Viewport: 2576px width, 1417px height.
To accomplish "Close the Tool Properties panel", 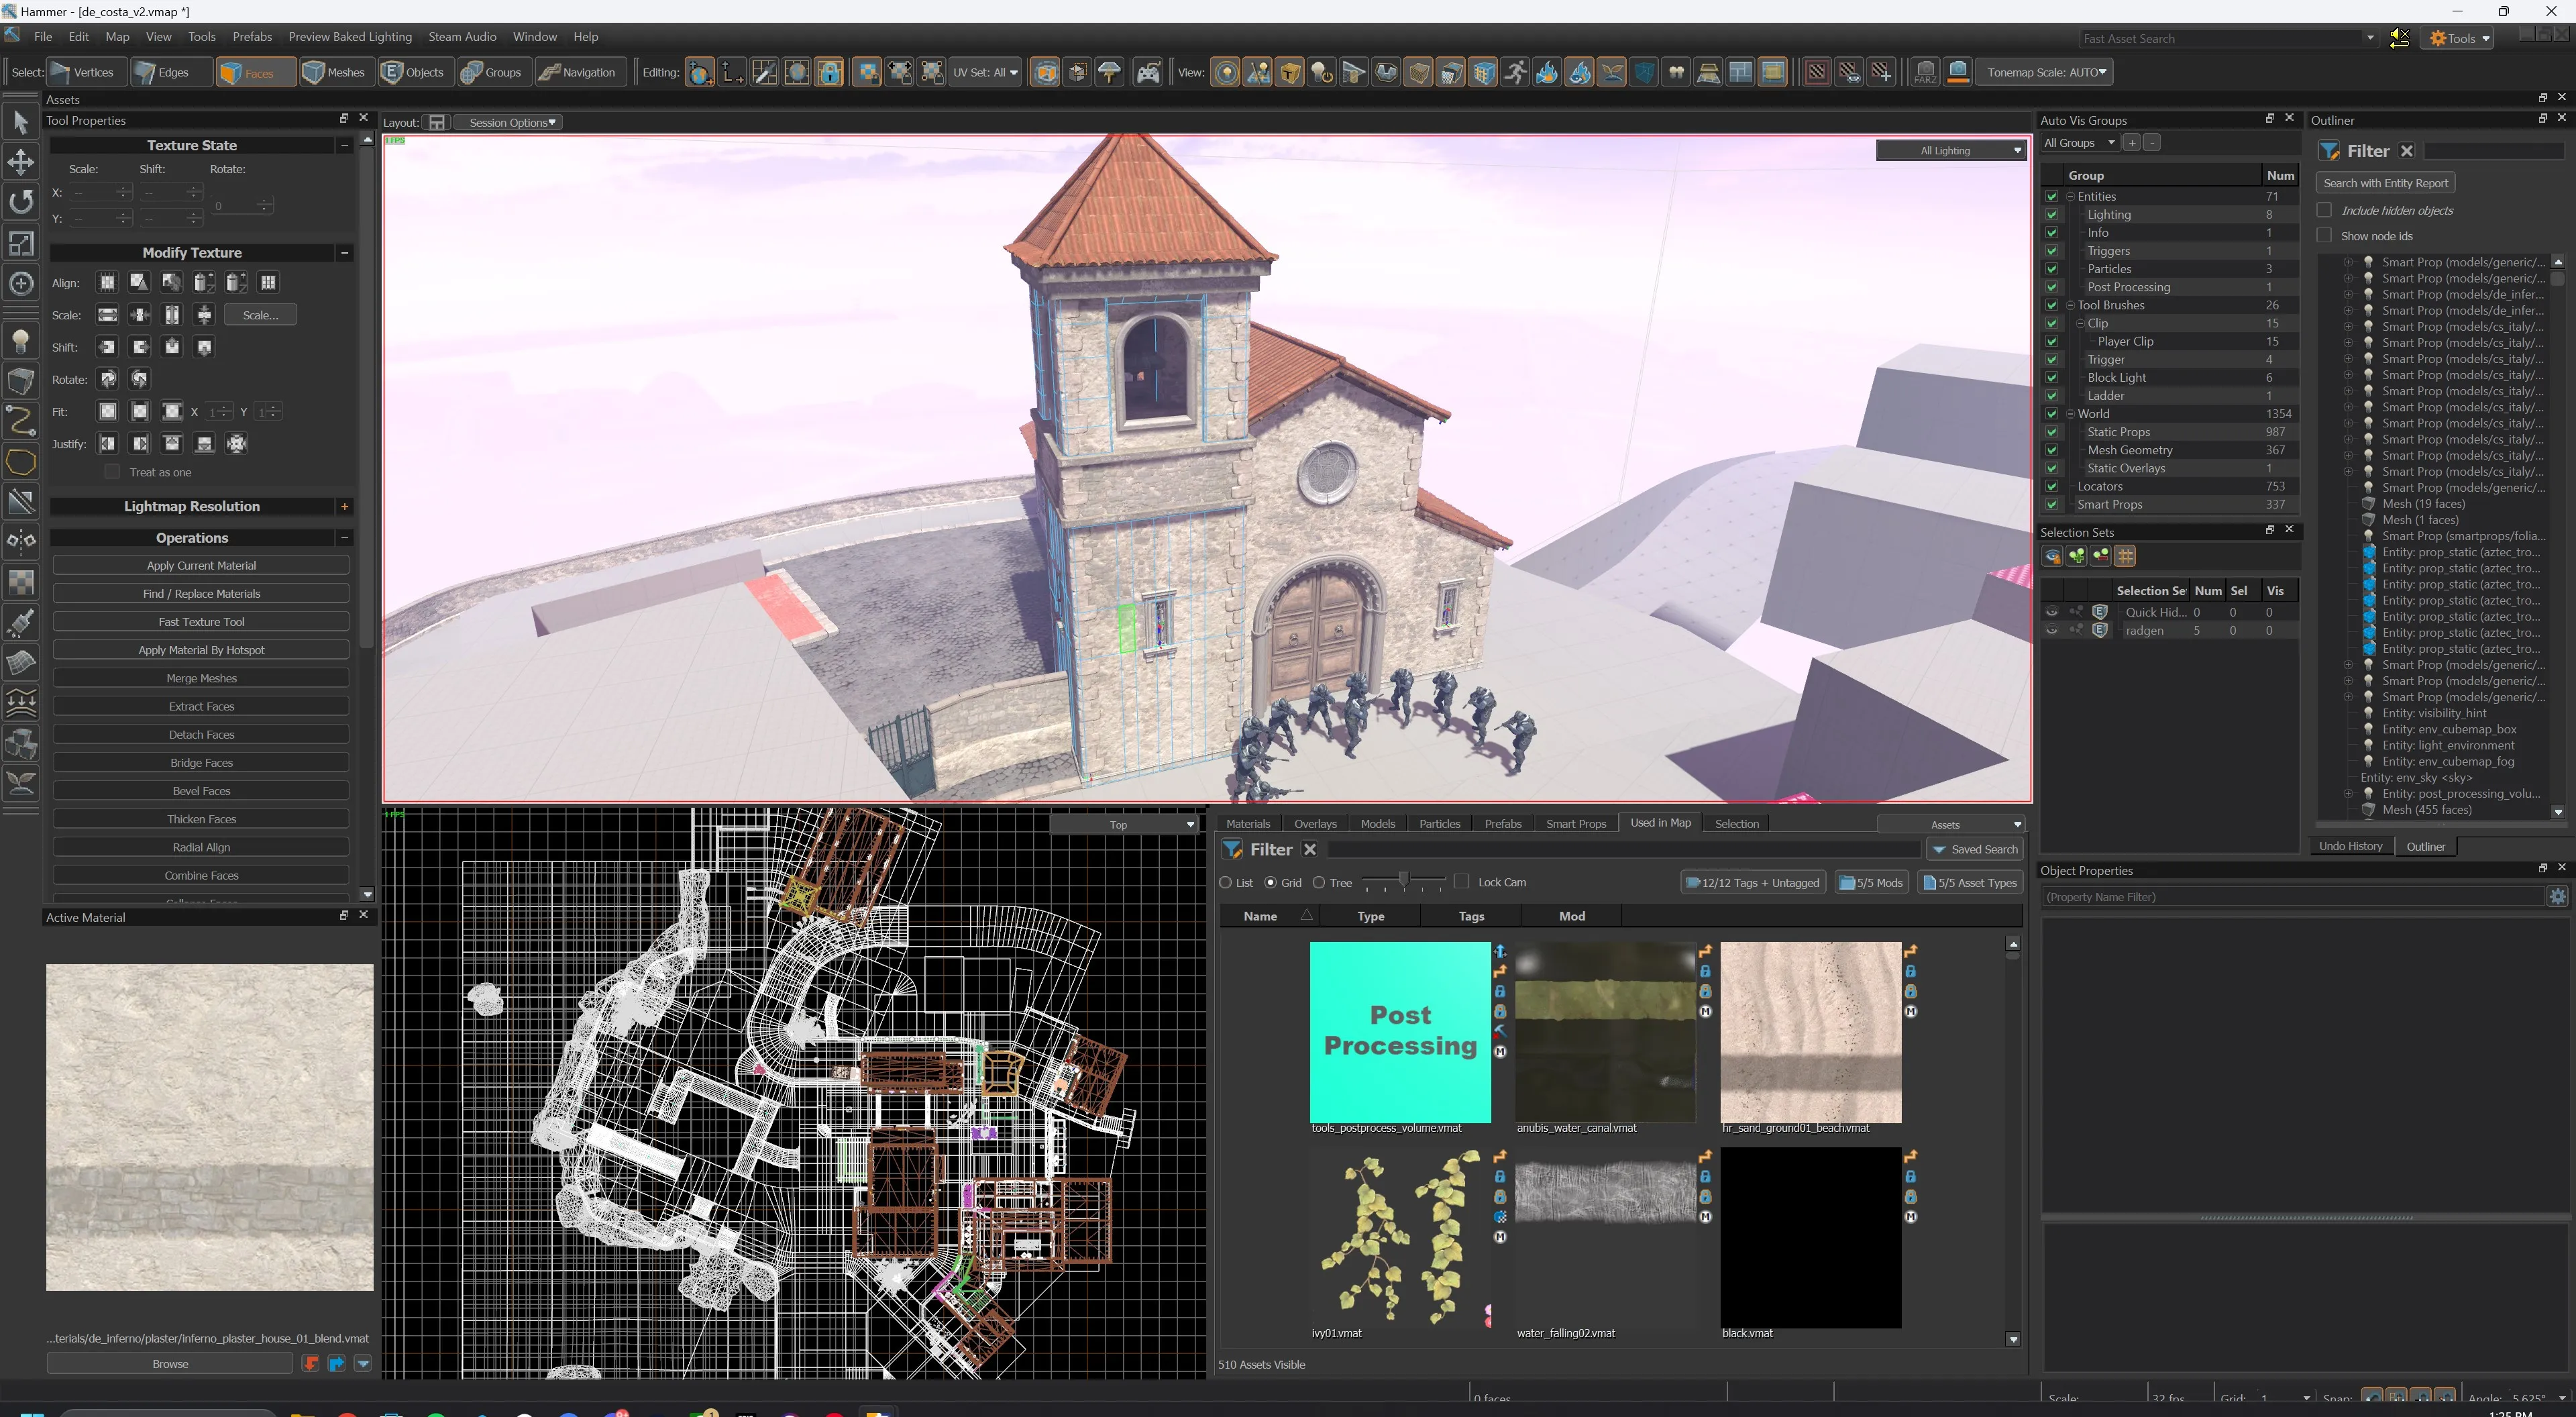I will tap(363, 119).
